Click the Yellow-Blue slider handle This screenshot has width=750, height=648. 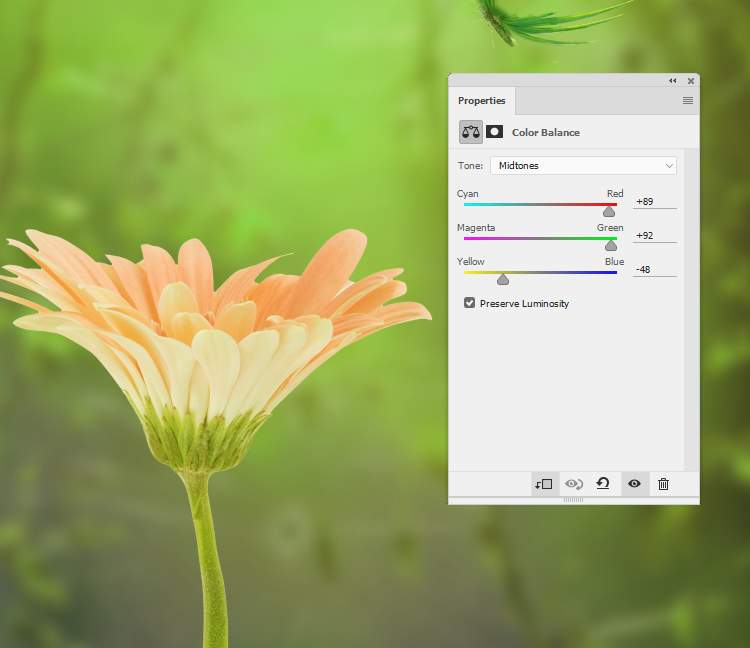point(503,279)
